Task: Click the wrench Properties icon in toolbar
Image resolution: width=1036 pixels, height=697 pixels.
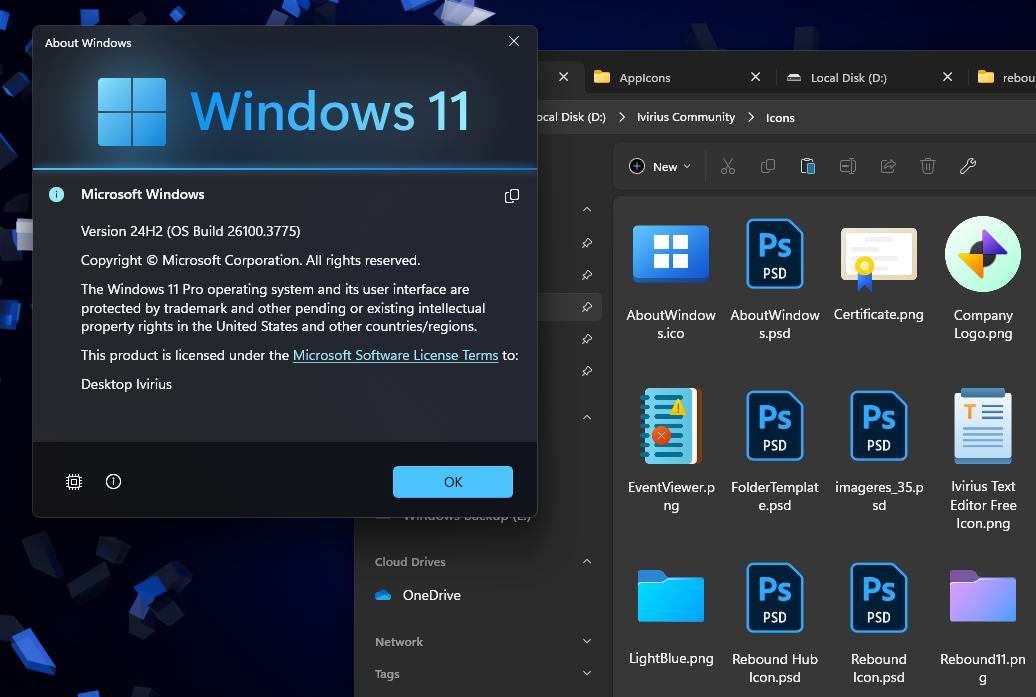Action: tap(968, 166)
